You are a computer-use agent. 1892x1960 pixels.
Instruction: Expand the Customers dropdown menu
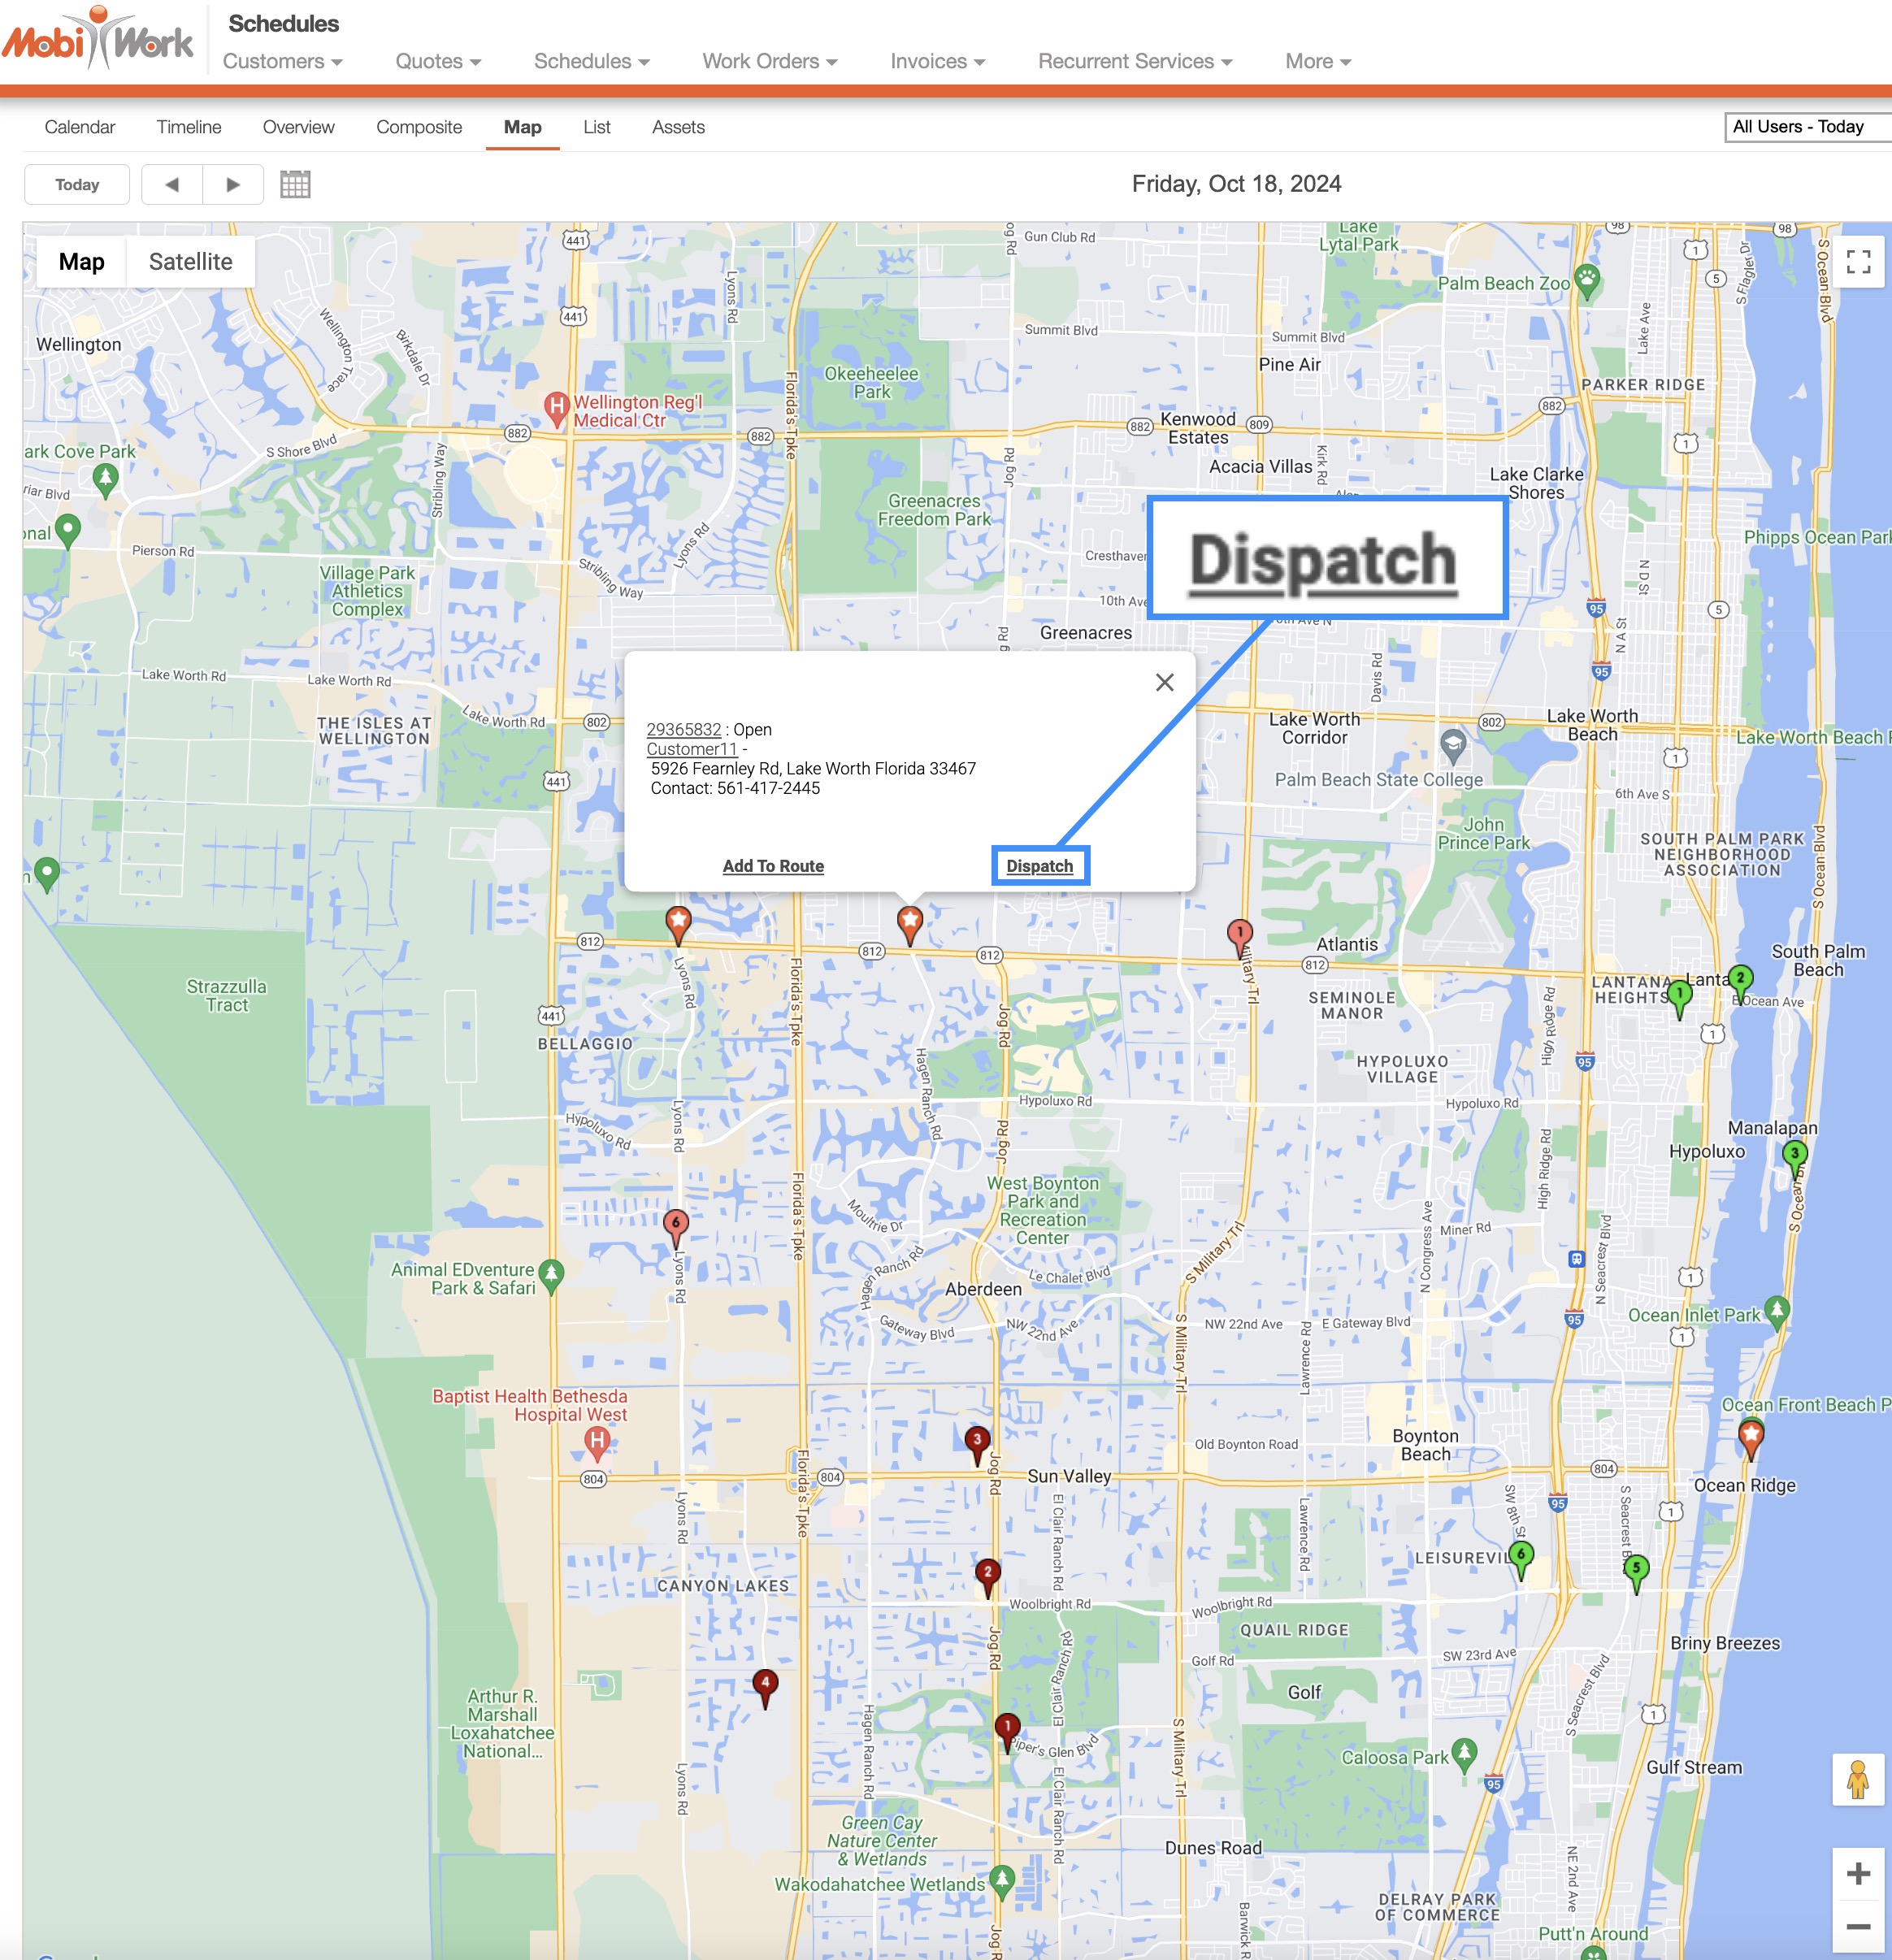pyautogui.click(x=282, y=61)
